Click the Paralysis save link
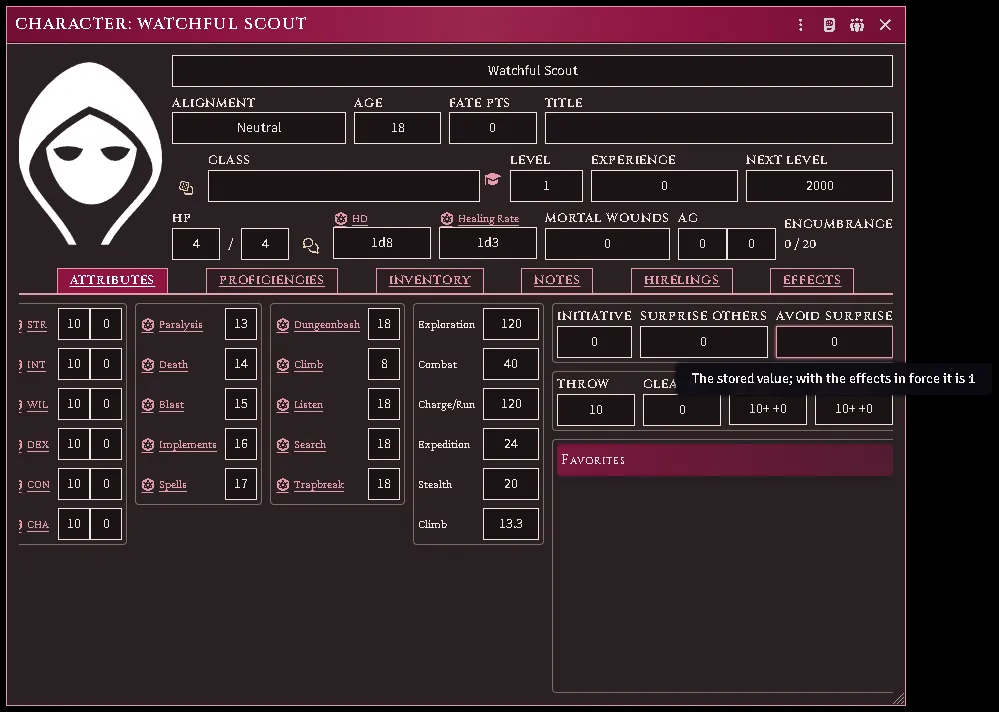Image resolution: width=999 pixels, height=712 pixels. click(181, 325)
